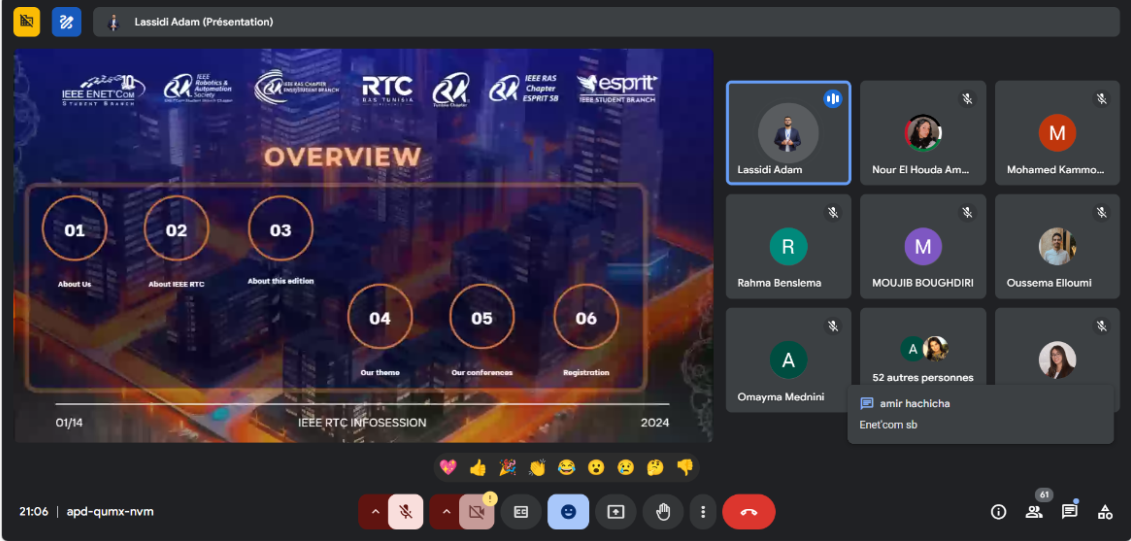The width and height of the screenshot is (1131, 541).
Task: Expand microphone audio settings chevron
Action: click(x=374, y=512)
